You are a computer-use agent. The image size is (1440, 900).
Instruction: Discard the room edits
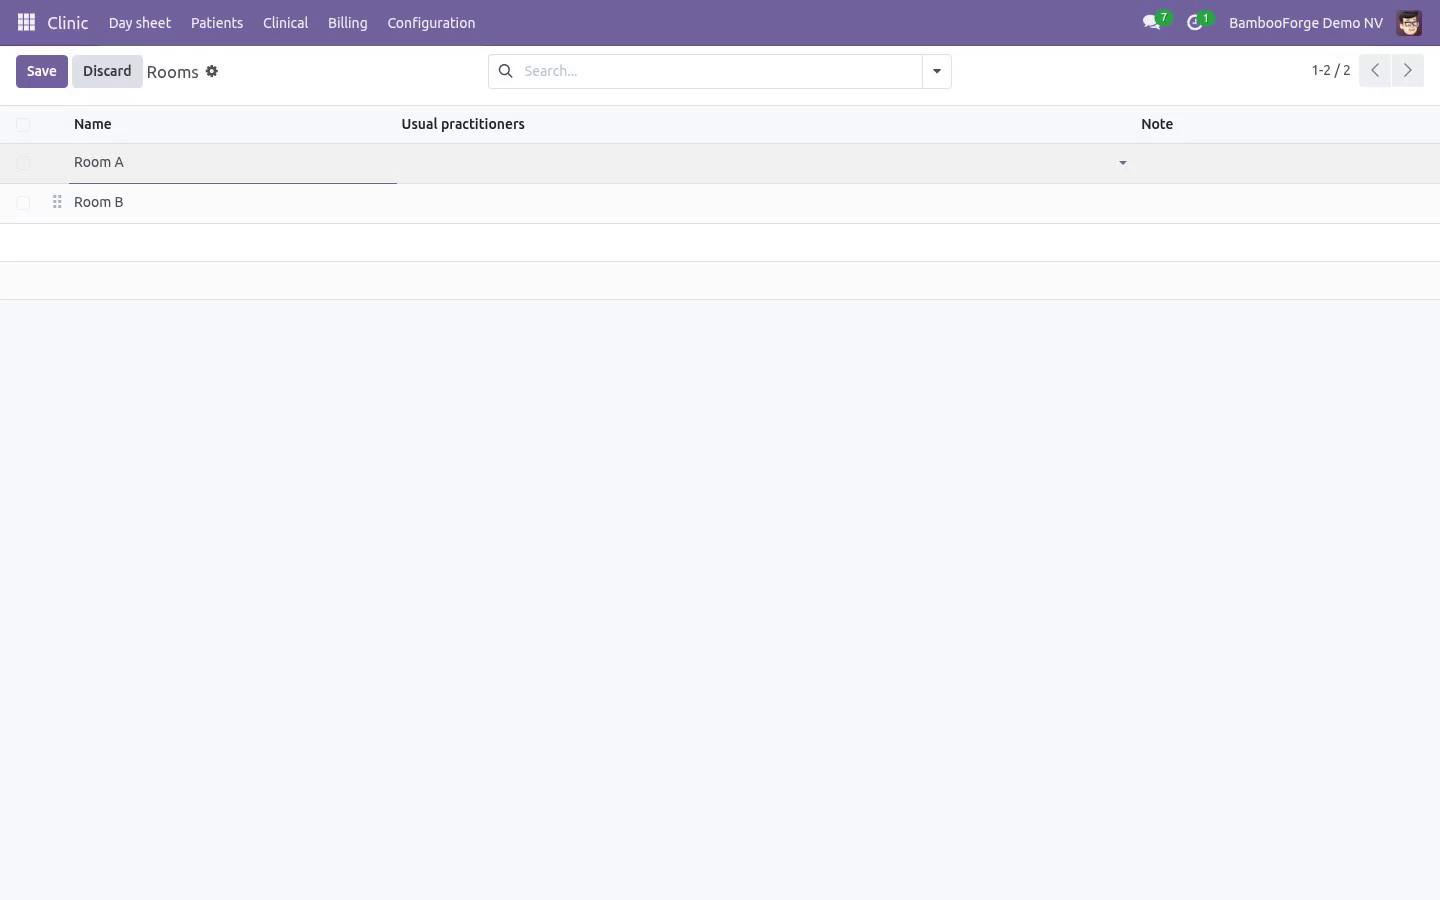point(107,71)
